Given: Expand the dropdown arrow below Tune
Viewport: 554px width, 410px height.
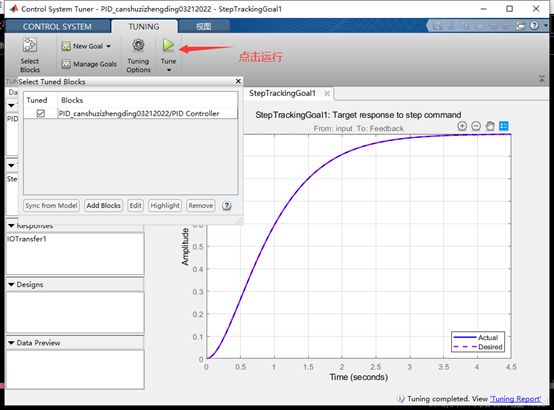Looking at the screenshot, I should click(169, 70).
